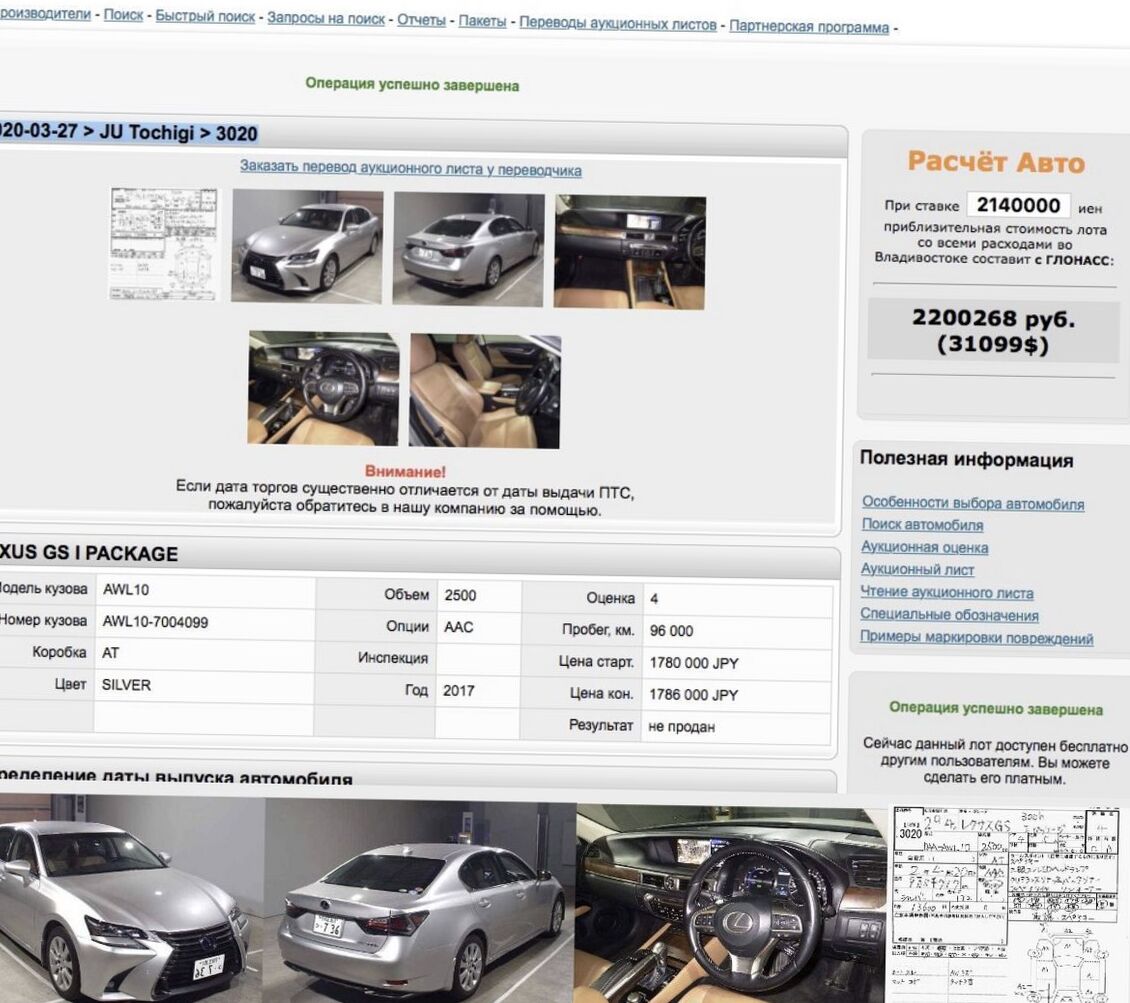Open the Отчеты navigation link
The image size is (1130, 1003).
pos(422,20)
